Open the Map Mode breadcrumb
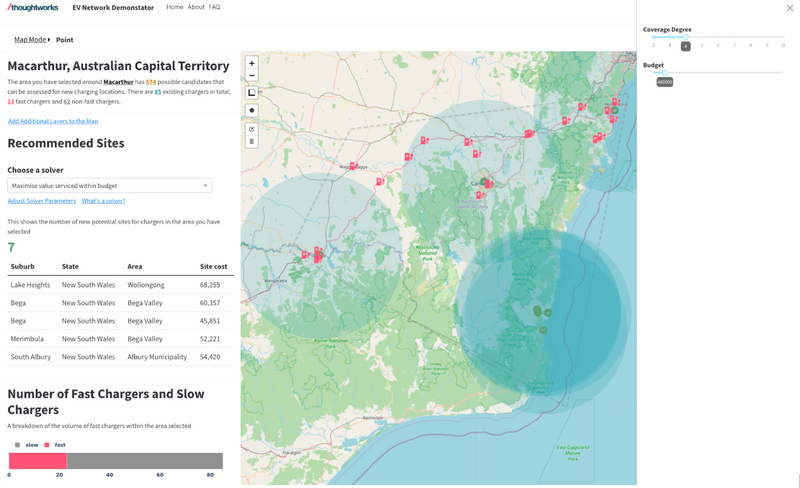 tap(30, 40)
